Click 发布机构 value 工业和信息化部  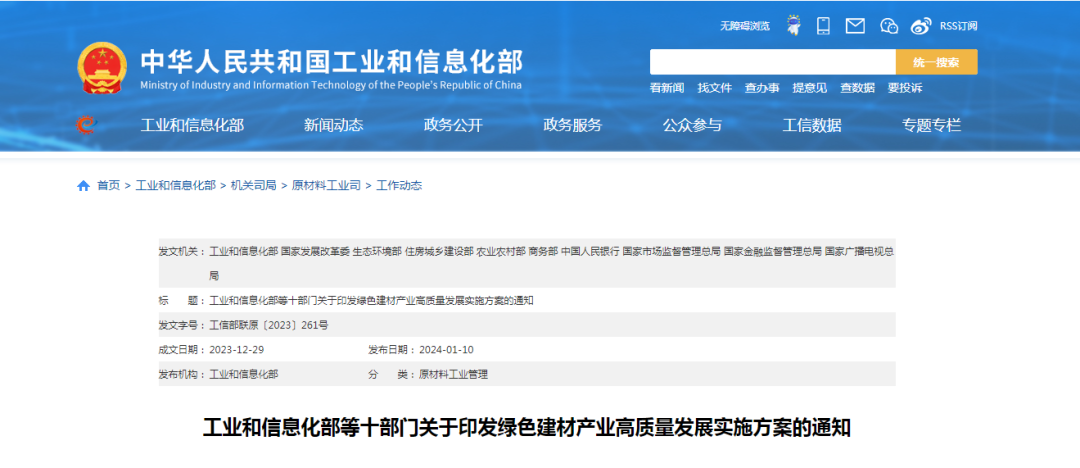click(244, 374)
